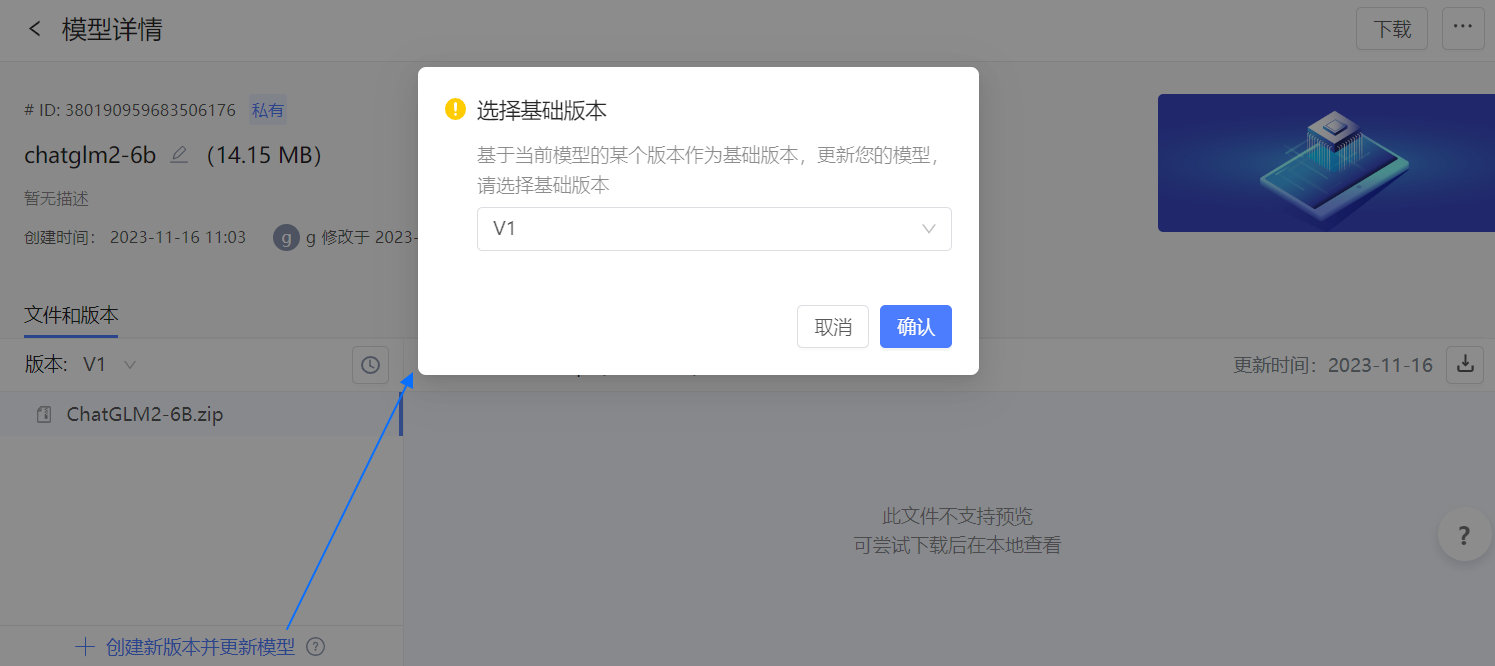The height and width of the screenshot is (666, 1495).
Task: Cancel the dialog with 取消
Action: tap(833, 327)
